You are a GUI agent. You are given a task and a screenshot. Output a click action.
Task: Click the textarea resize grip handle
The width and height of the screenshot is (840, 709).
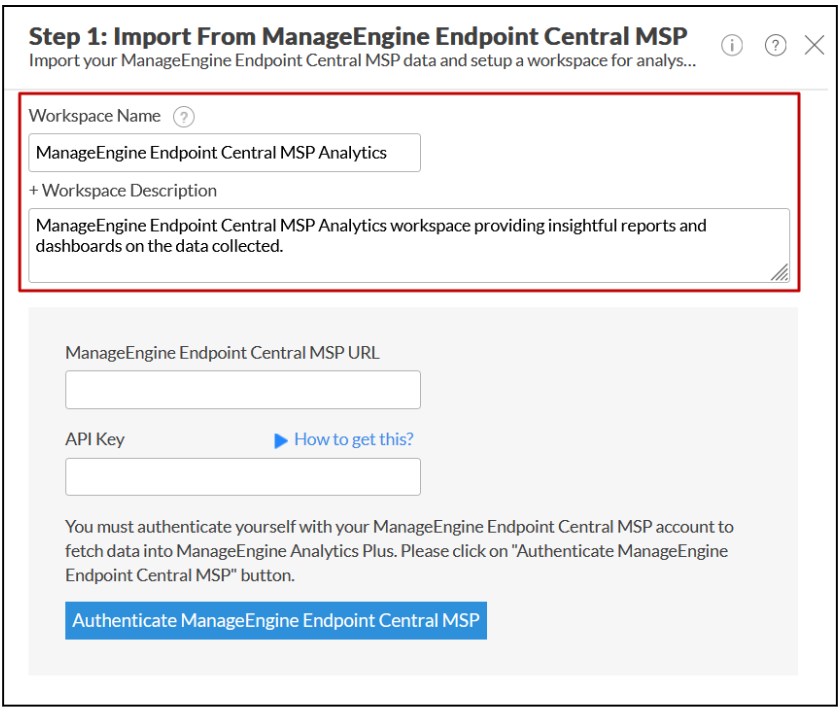(x=779, y=272)
